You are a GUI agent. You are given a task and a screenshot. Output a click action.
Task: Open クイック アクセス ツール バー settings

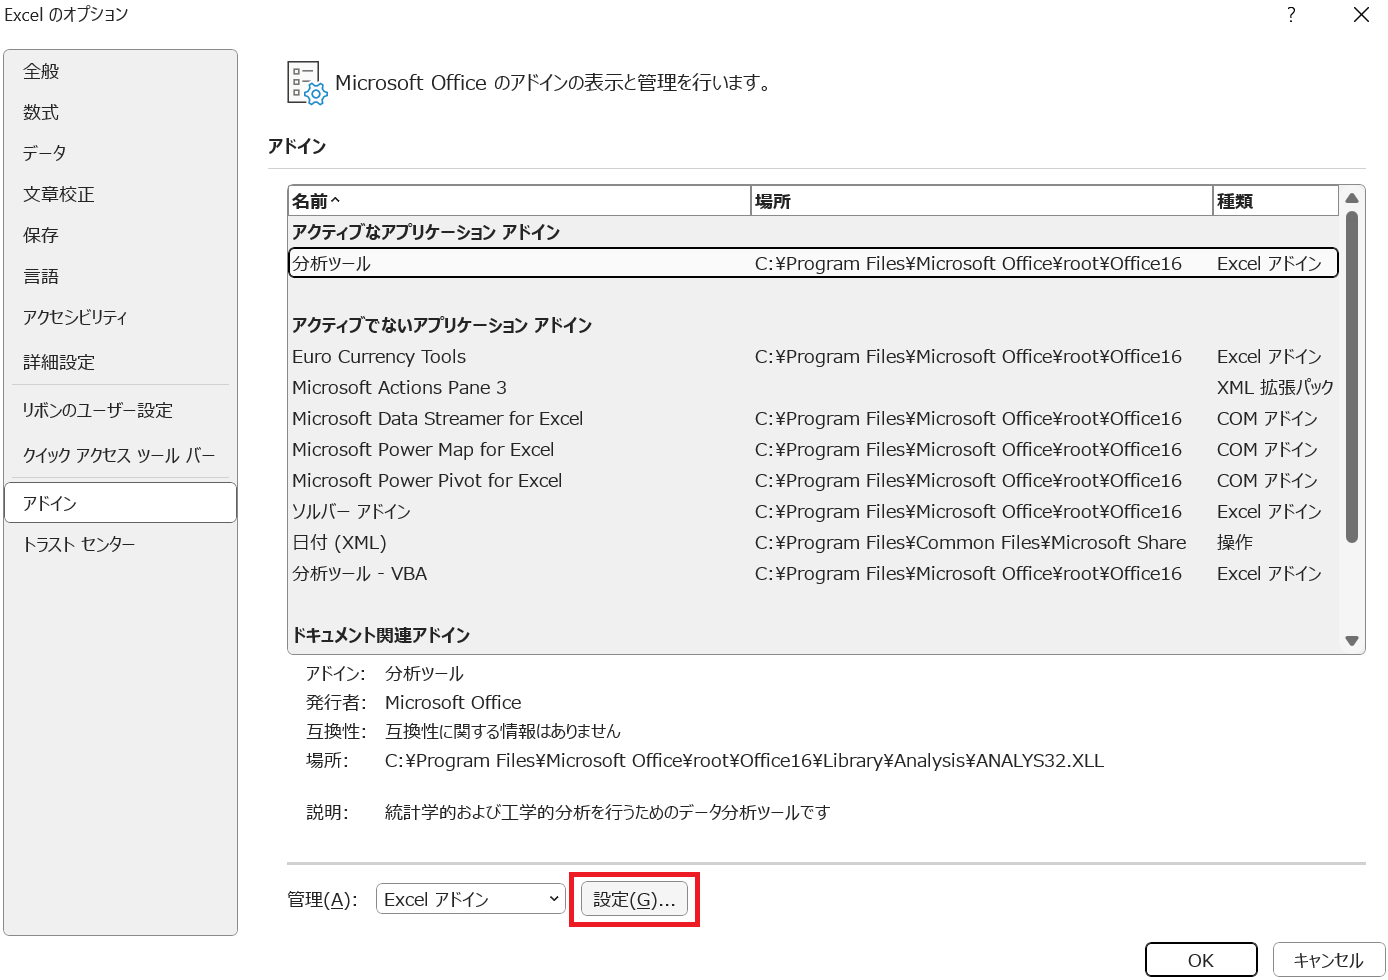[120, 455]
